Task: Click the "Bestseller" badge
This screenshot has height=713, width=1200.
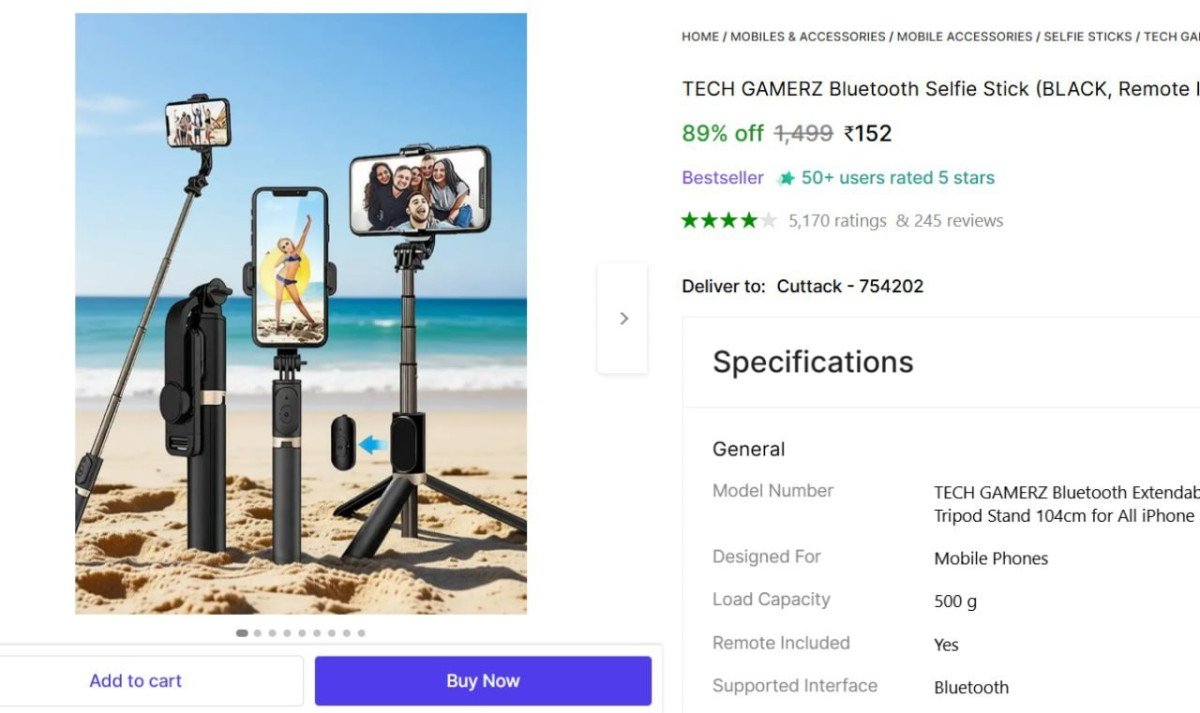Action: [x=722, y=177]
